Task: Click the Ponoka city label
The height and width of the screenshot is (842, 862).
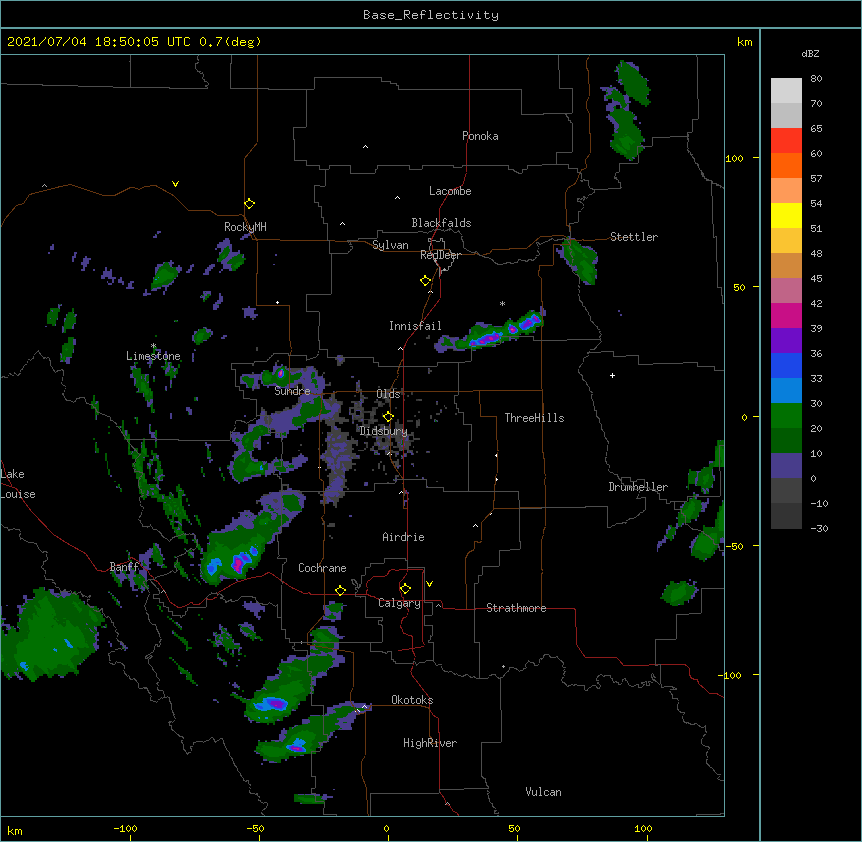Action: [x=480, y=136]
